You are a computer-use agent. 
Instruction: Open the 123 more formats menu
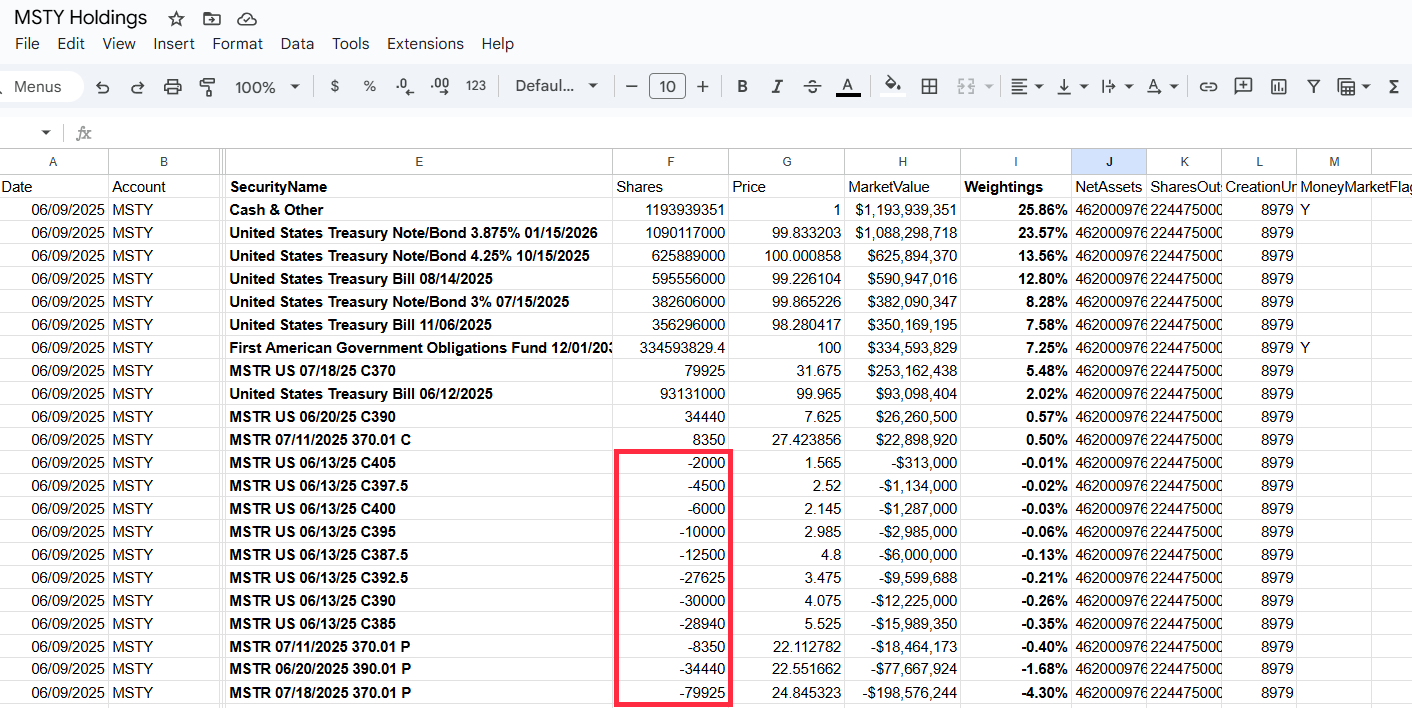476,87
